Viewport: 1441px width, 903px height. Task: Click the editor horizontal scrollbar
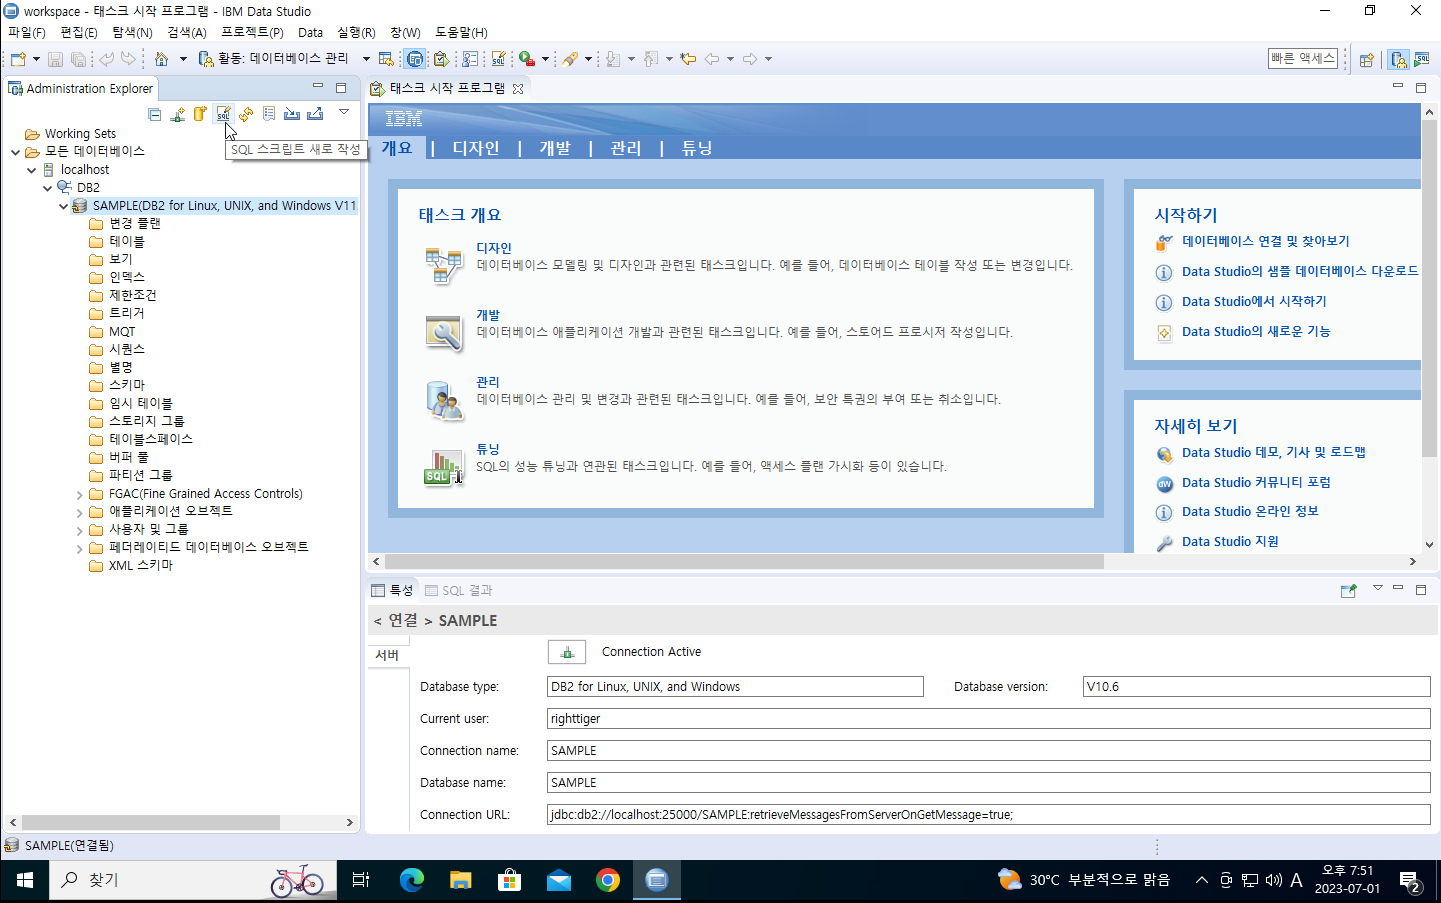(744, 562)
